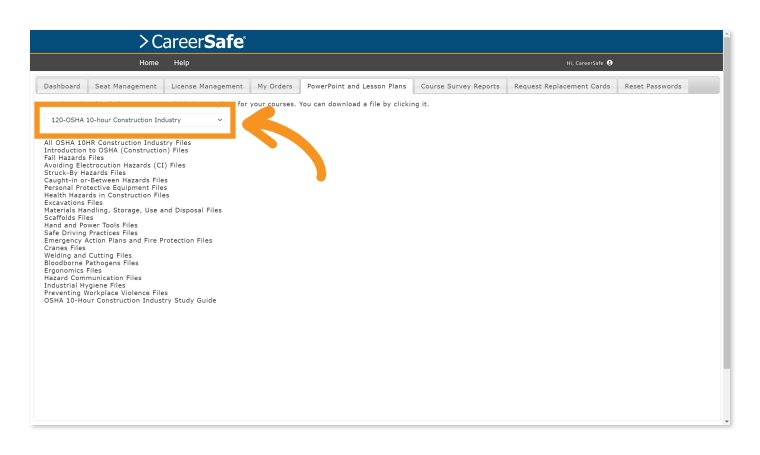Open the Course Survey Reports tab
760x455 pixels.
pos(460,86)
